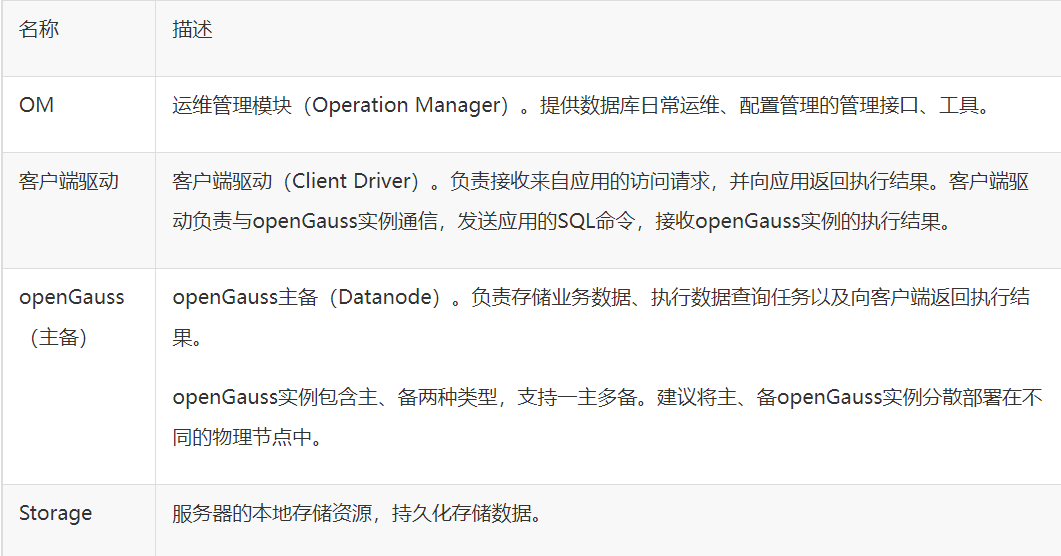Click the openGauss name cell in first column
The width and height of the screenshot is (1061, 556).
pos(71,298)
